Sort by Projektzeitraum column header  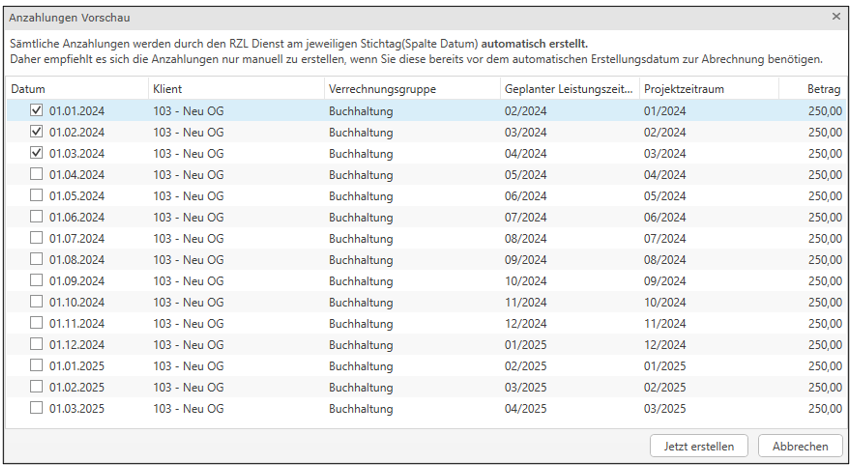coord(706,89)
